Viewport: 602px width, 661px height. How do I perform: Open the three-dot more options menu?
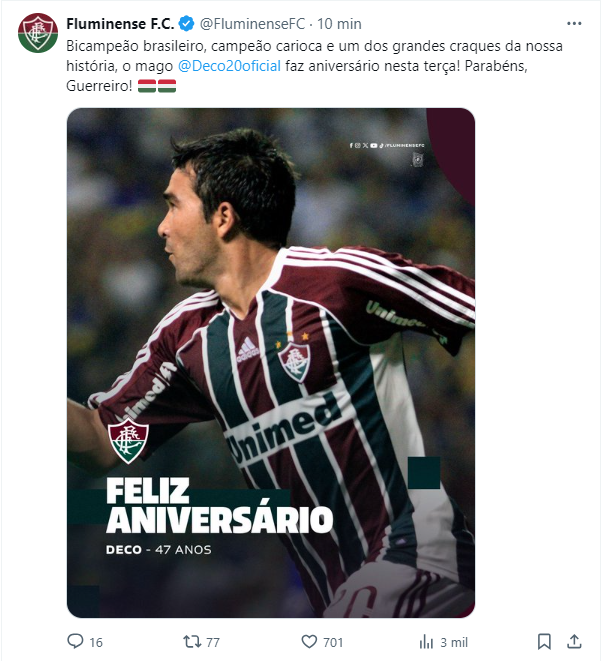574,24
